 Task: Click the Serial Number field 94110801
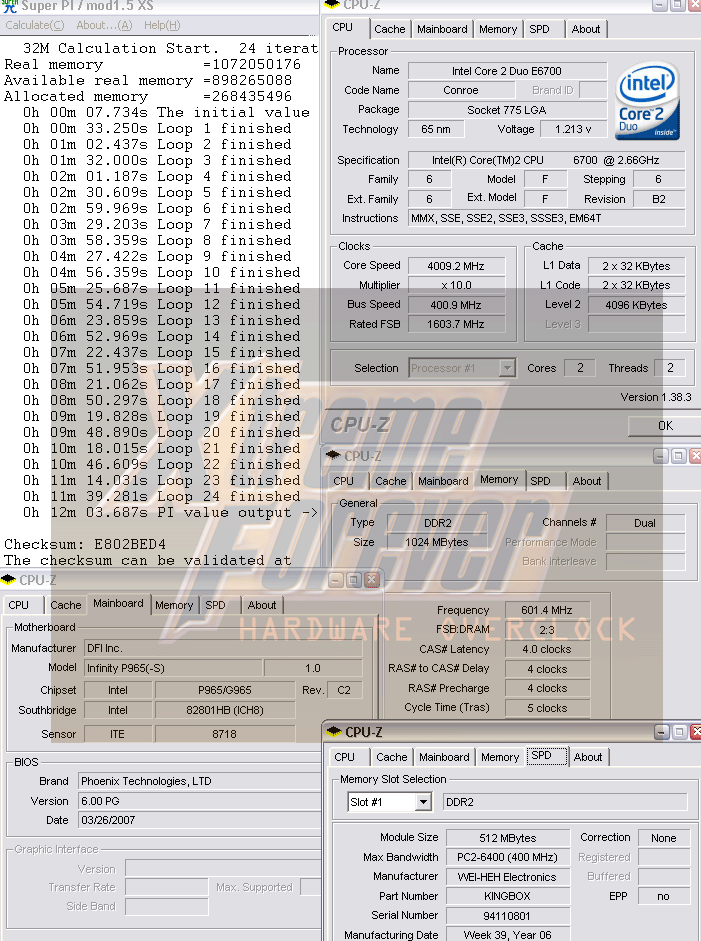[508, 916]
